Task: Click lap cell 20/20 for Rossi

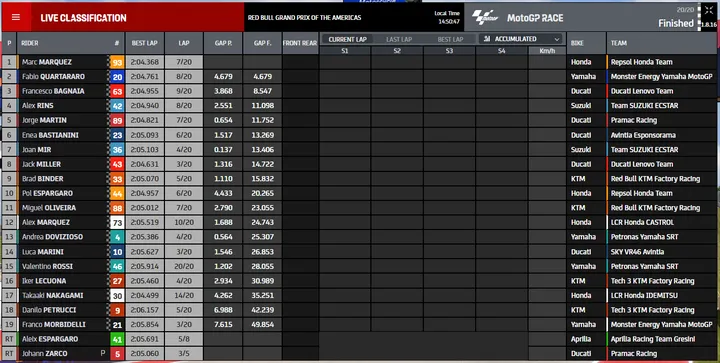Action: point(184,266)
